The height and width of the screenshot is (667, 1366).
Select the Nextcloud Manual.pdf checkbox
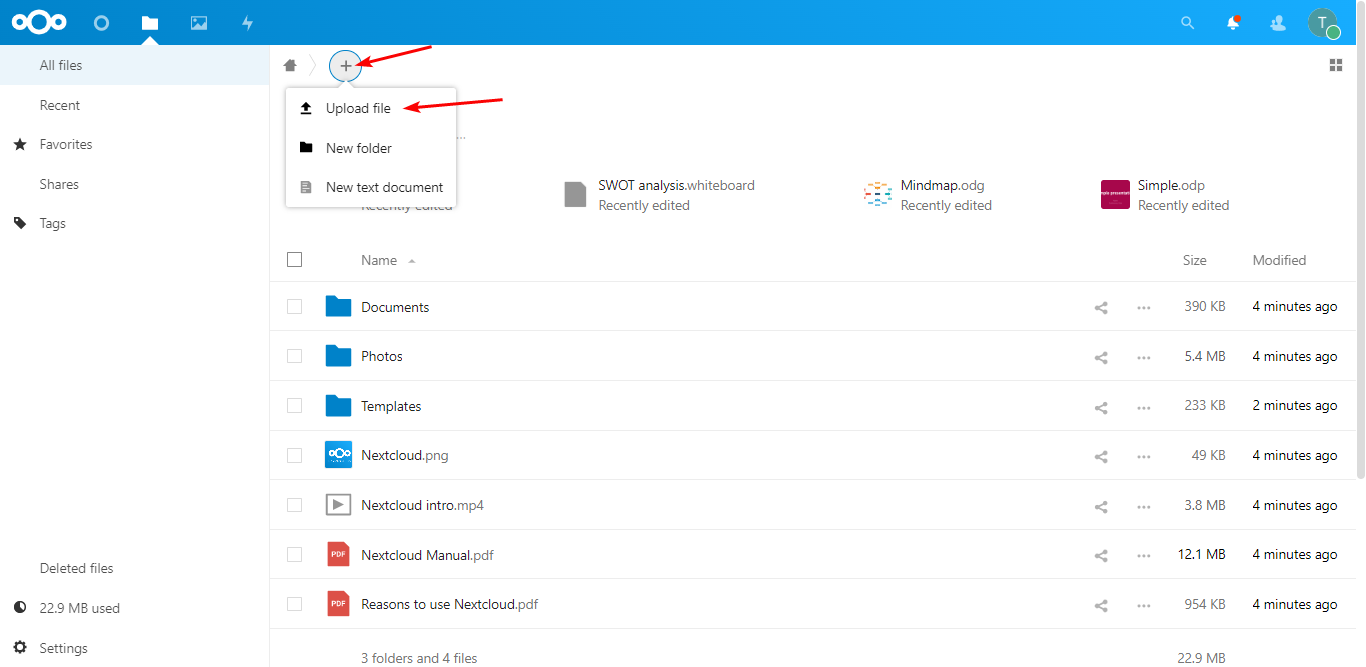click(294, 554)
